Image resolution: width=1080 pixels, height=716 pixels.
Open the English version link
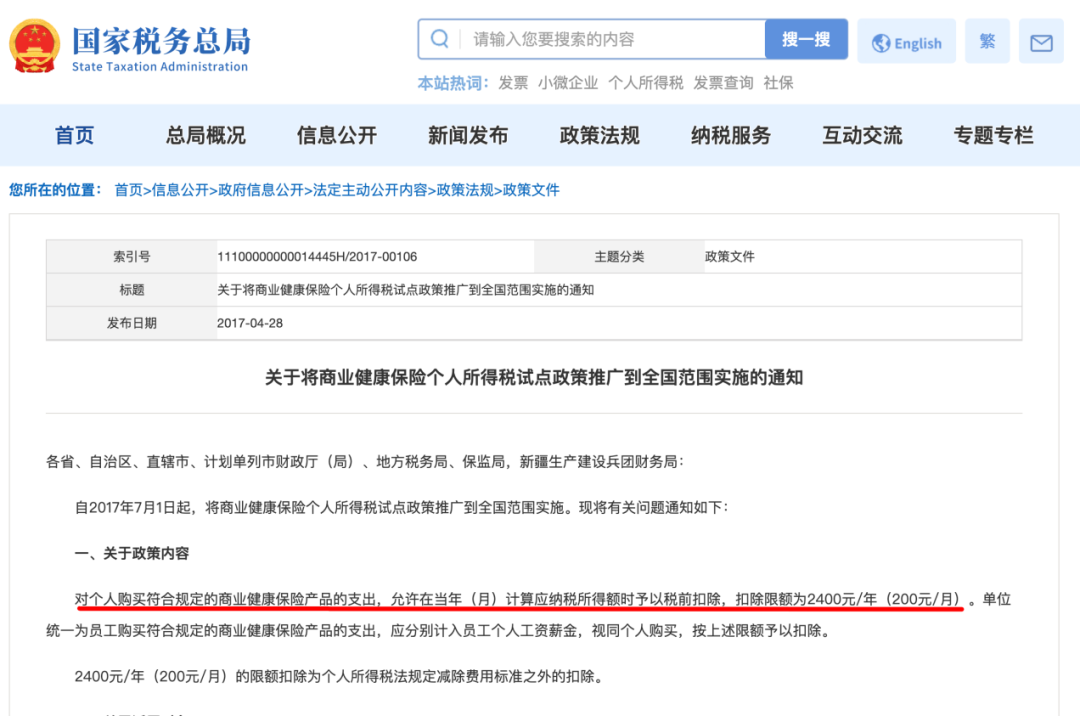click(x=906, y=43)
